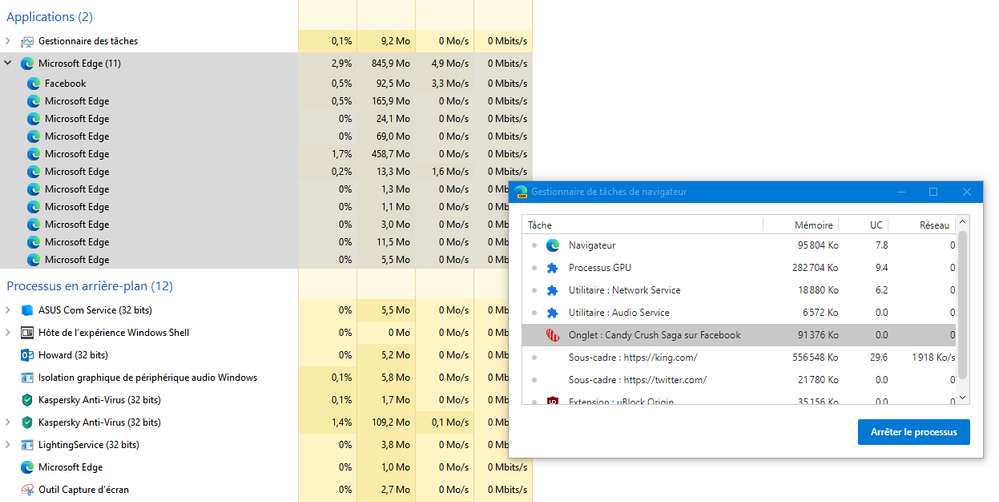Viewport: 999px width, 502px height.
Task: Select Sous-cadre : https://twitter.com/ row
Action: (x=739, y=380)
